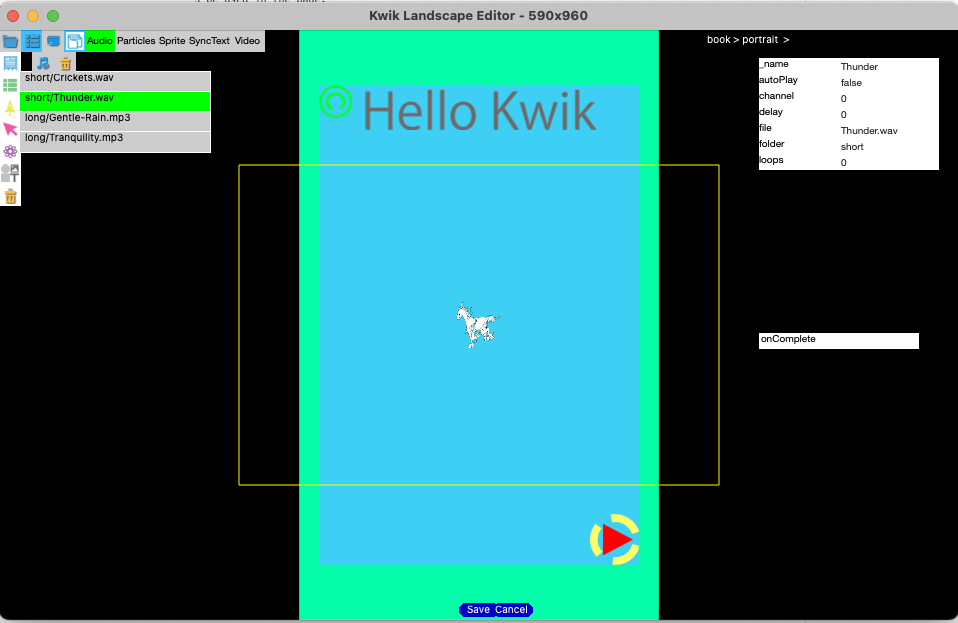Image resolution: width=958 pixels, height=623 pixels.
Task: Edit the channel value field
Action: click(844, 98)
